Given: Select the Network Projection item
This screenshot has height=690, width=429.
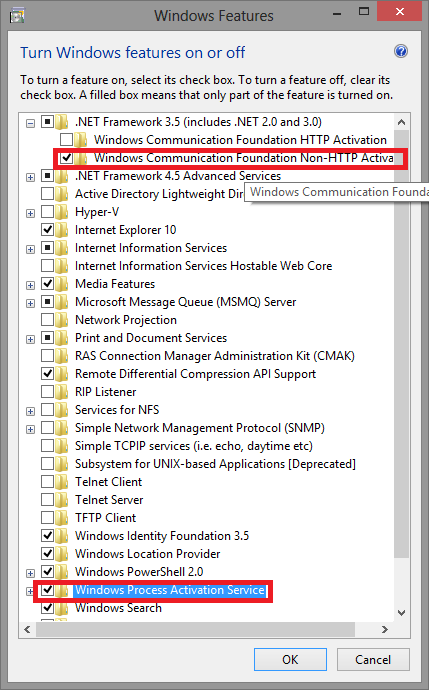Looking at the screenshot, I should click(126, 320).
